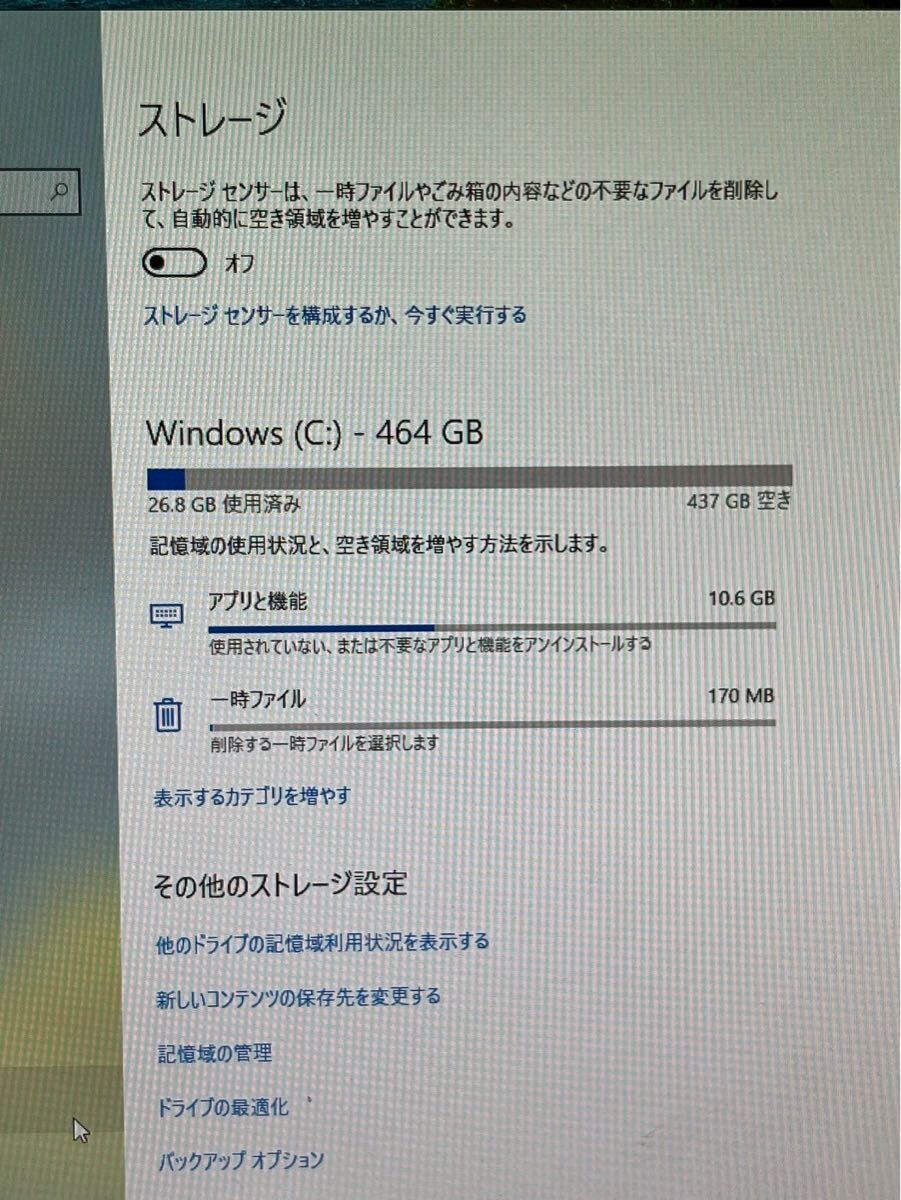Click the temporary files trash can icon
Image resolution: width=901 pixels, height=1200 pixels.
[167, 714]
